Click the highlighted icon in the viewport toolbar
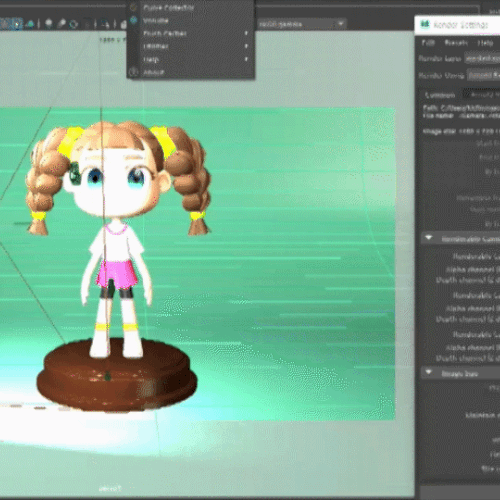Image resolution: width=500 pixels, height=500 pixels. [16, 24]
